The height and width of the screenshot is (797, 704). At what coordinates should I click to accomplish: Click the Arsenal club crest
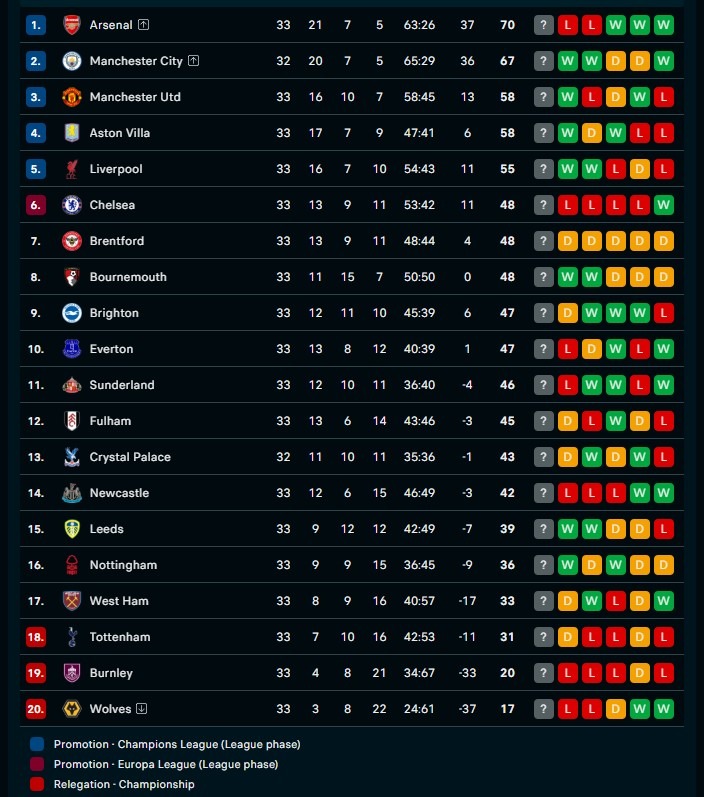[x=72, y=25]
